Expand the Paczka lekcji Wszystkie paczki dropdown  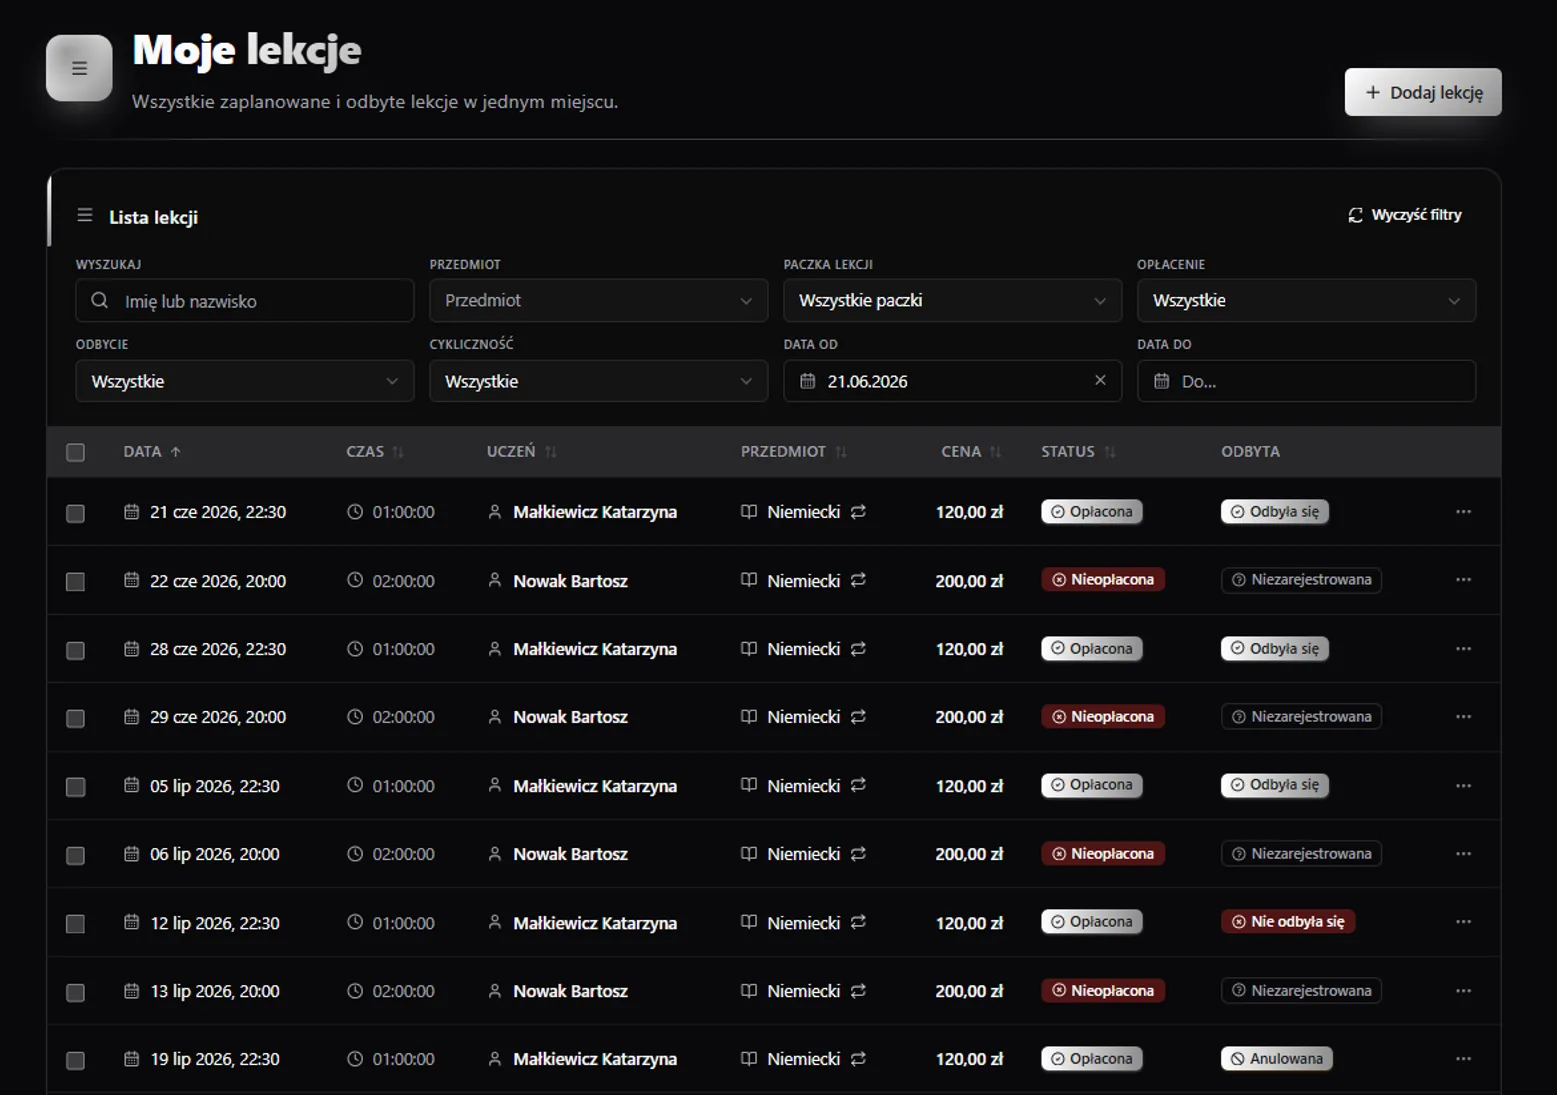coord(952,300)
